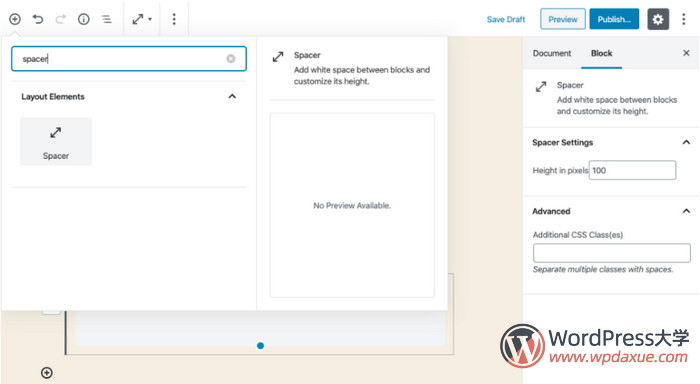
Task: Collapse the Spacer Settings panel
Action: click(x=686, y=142)
